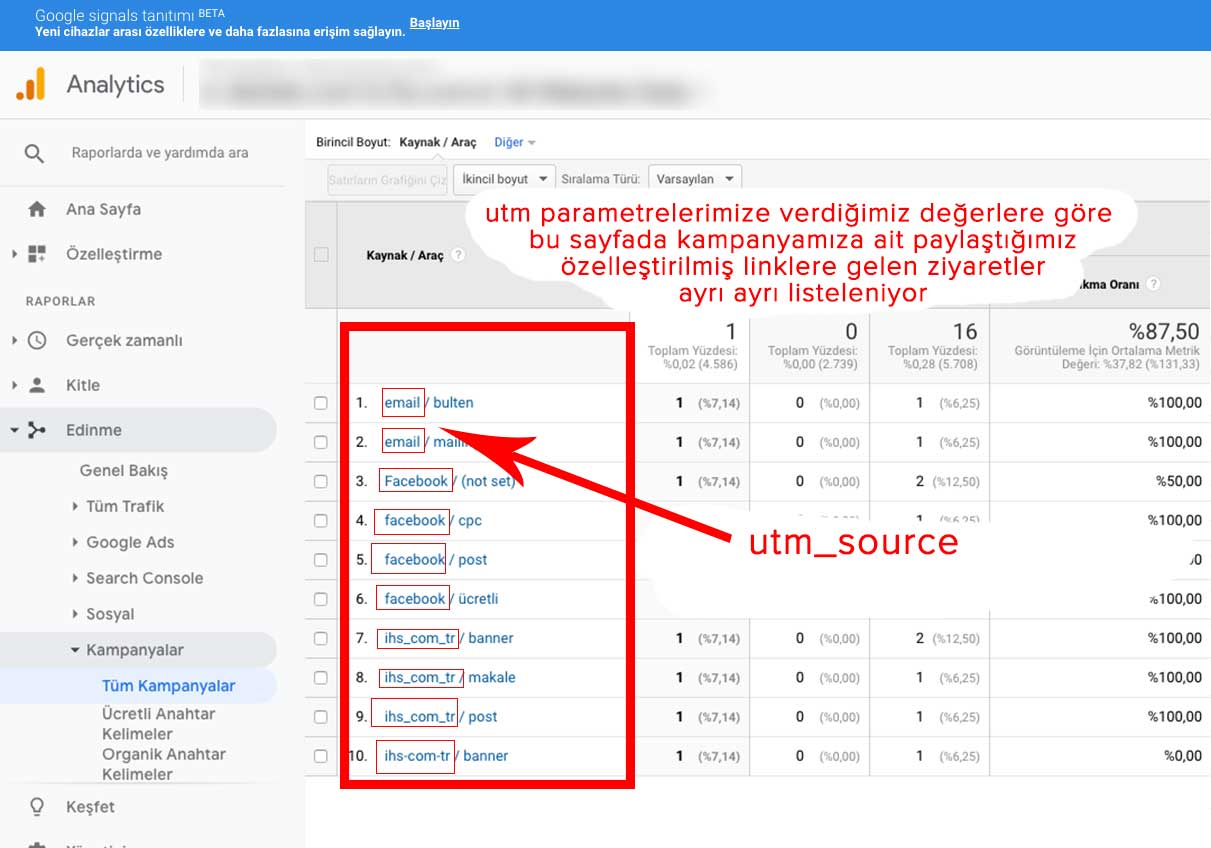Click the Google signals tanıtımı banner title
The width and height of the screenshot is (1211, 848).
115,16
